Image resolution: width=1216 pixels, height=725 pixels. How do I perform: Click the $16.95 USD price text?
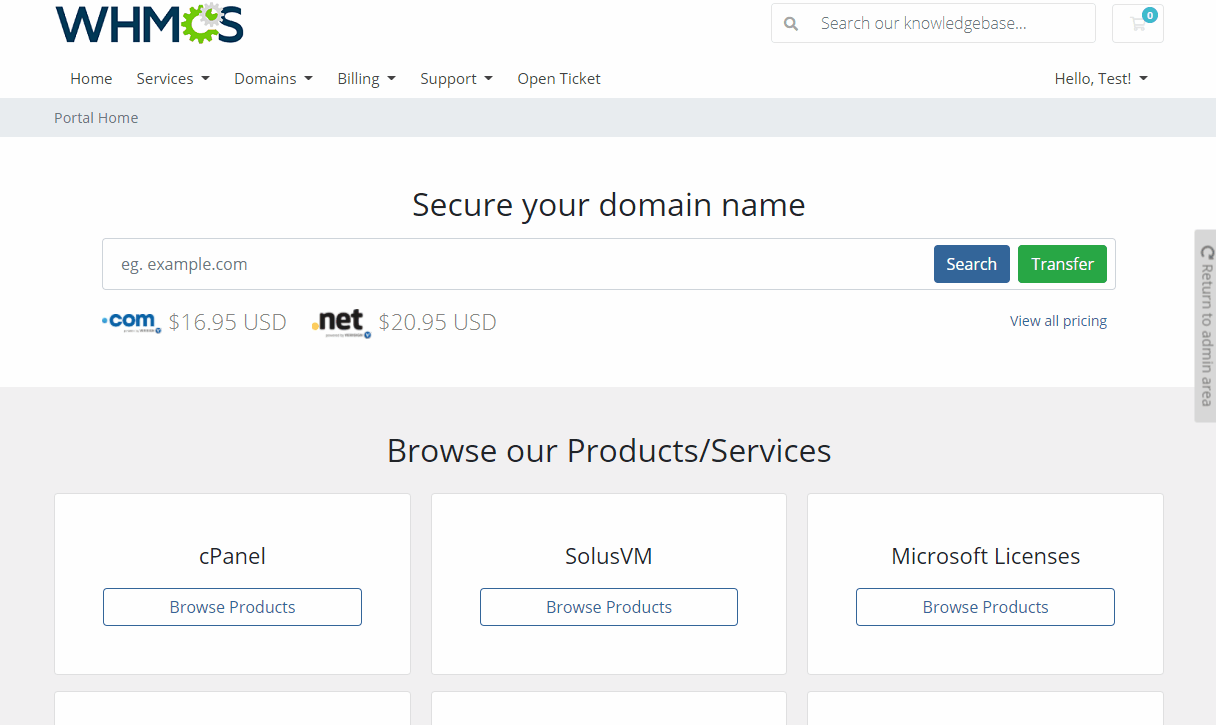point(228,322)
